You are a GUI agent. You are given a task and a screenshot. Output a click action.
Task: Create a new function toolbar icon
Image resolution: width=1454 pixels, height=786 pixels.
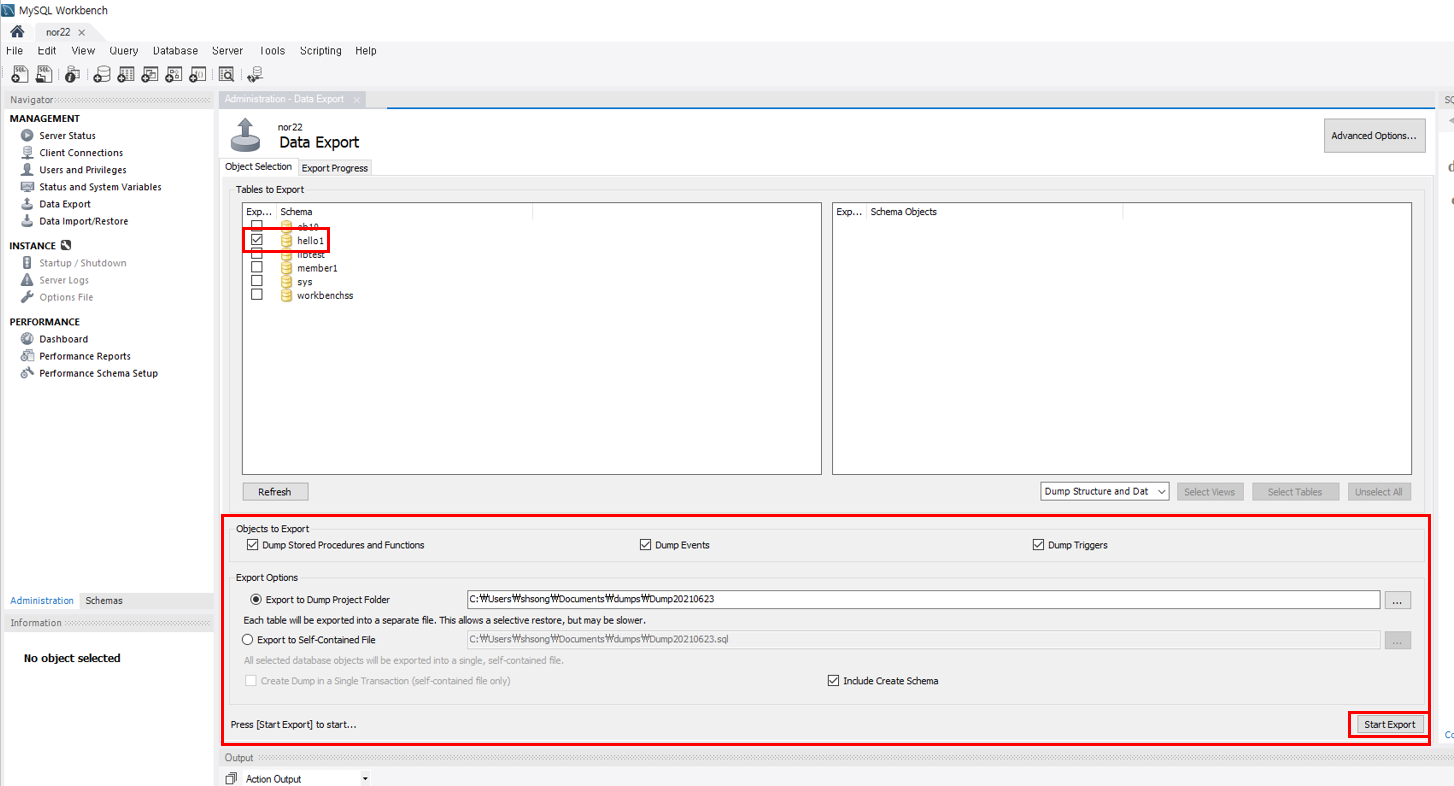point(198,74)
